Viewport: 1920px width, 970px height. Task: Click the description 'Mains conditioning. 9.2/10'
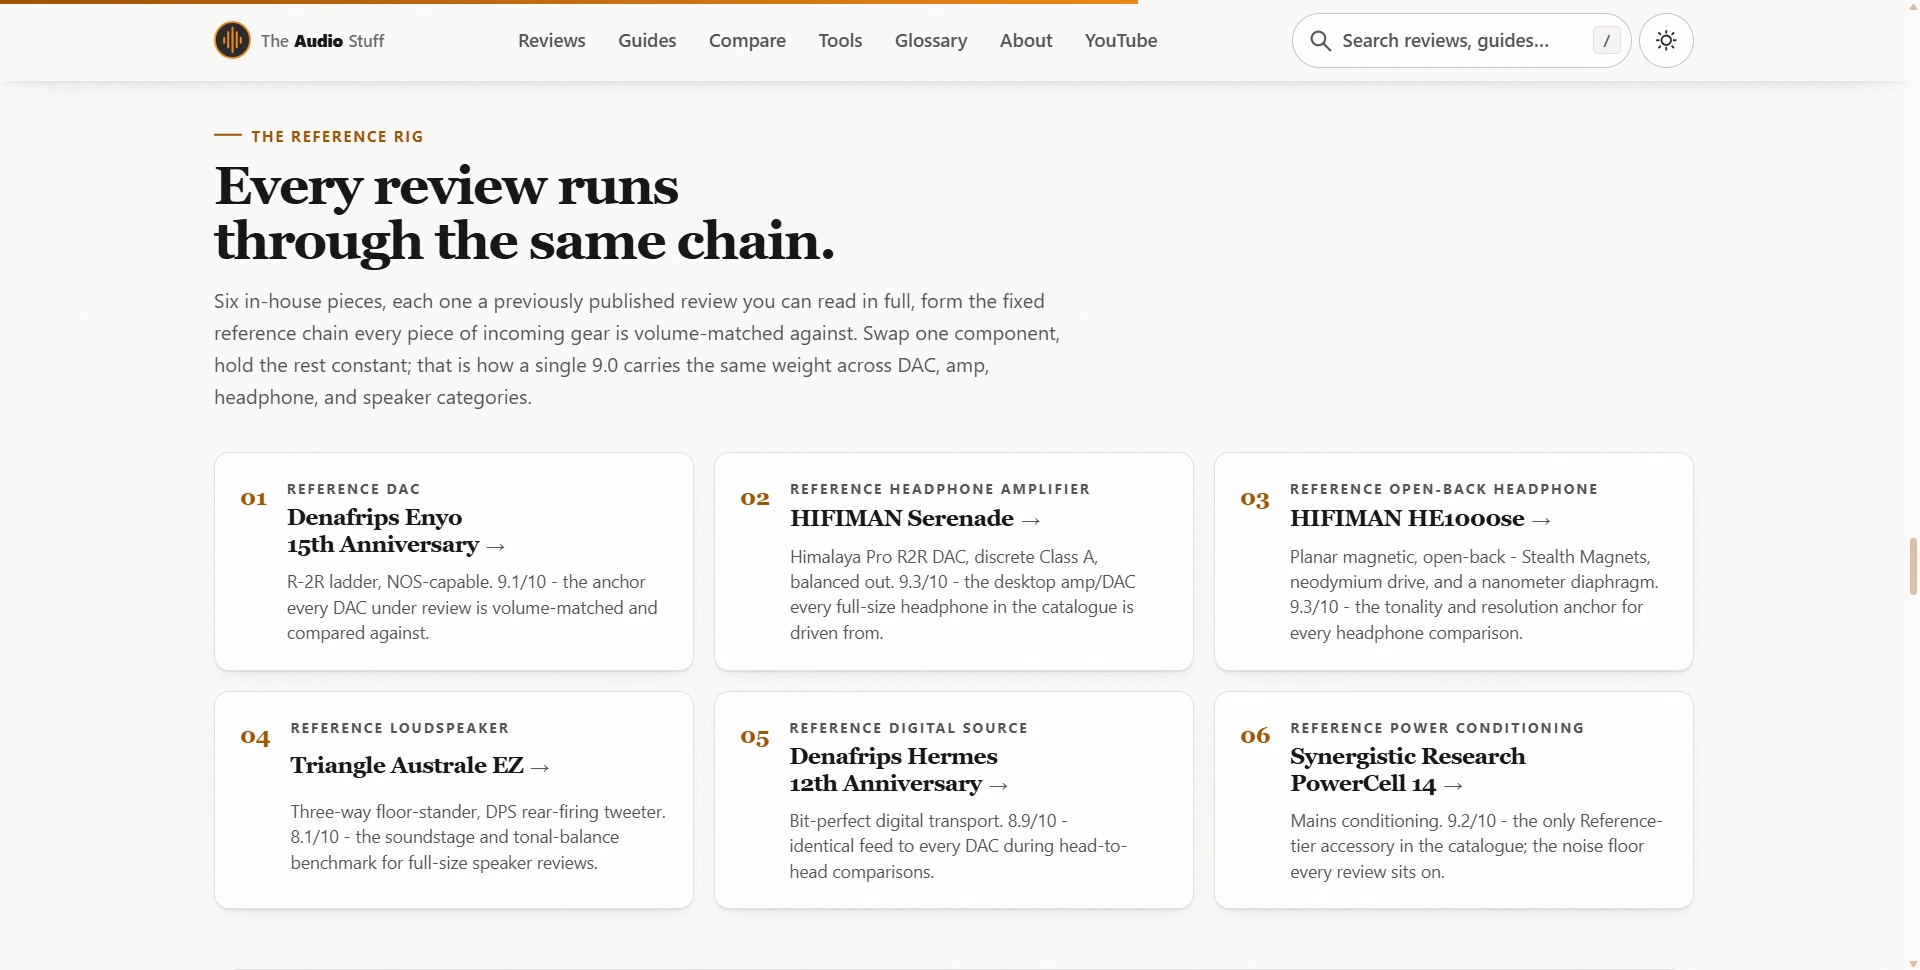pyautogui.click(x=1476, y=846)
